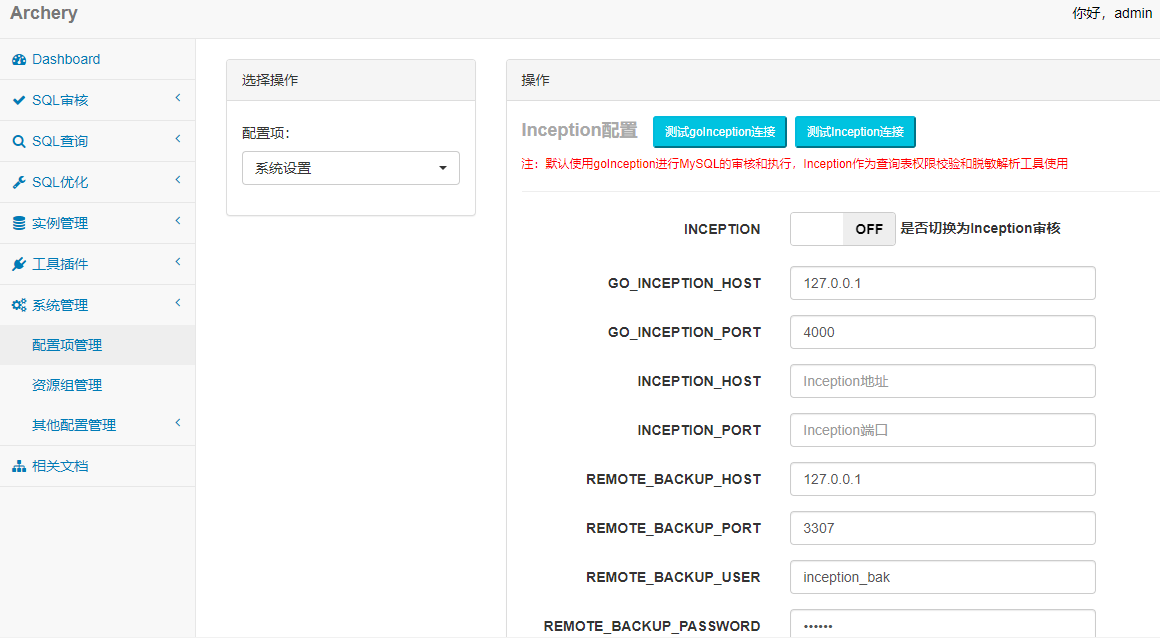Expand the 实例管理 menu chevron
Viewport: 1160px width, 638px height.
point(178,221)
